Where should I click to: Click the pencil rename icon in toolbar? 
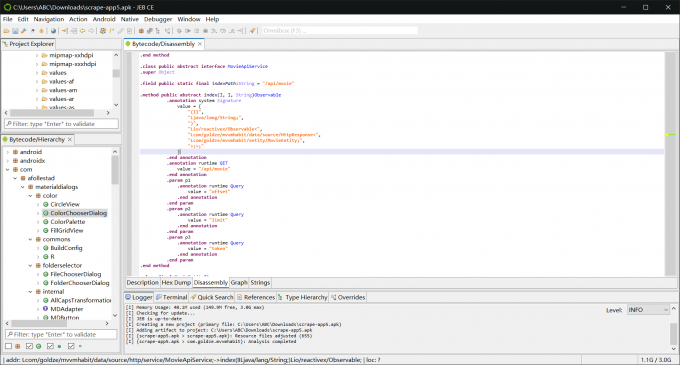coord(121,31)
